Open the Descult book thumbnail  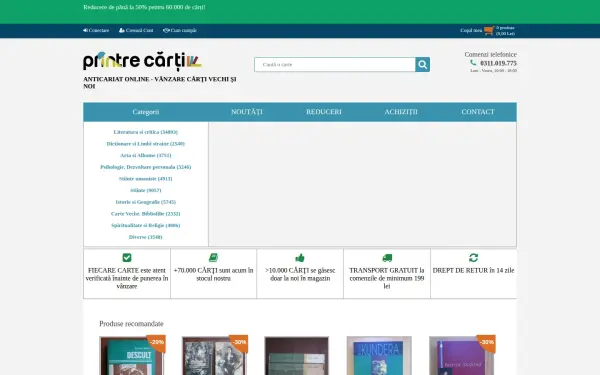pyautogui.click(x=132, y=355)
